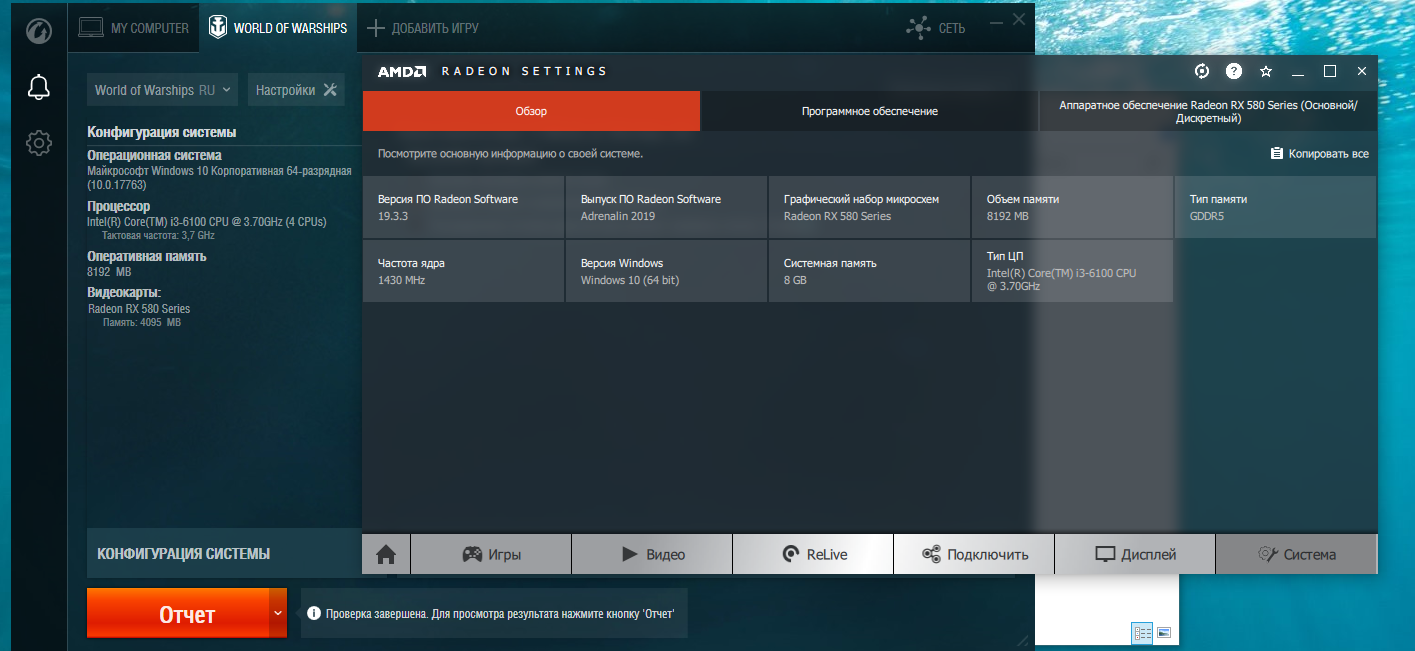1415x651 pixels.
Task: Open Аппаратное обеспечение Radeon RX 580 tab
Action: coord(1208,111)
